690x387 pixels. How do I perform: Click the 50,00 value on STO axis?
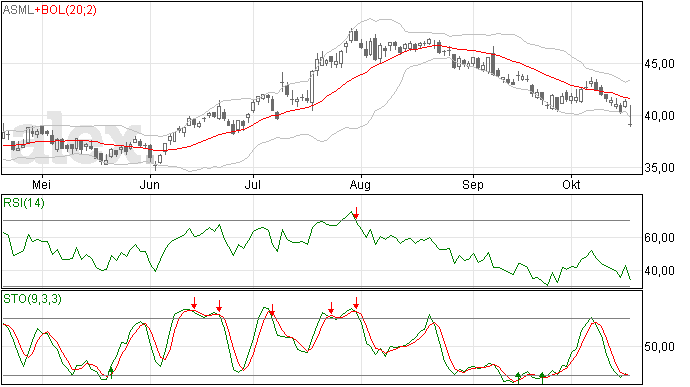tap(660, 347)
